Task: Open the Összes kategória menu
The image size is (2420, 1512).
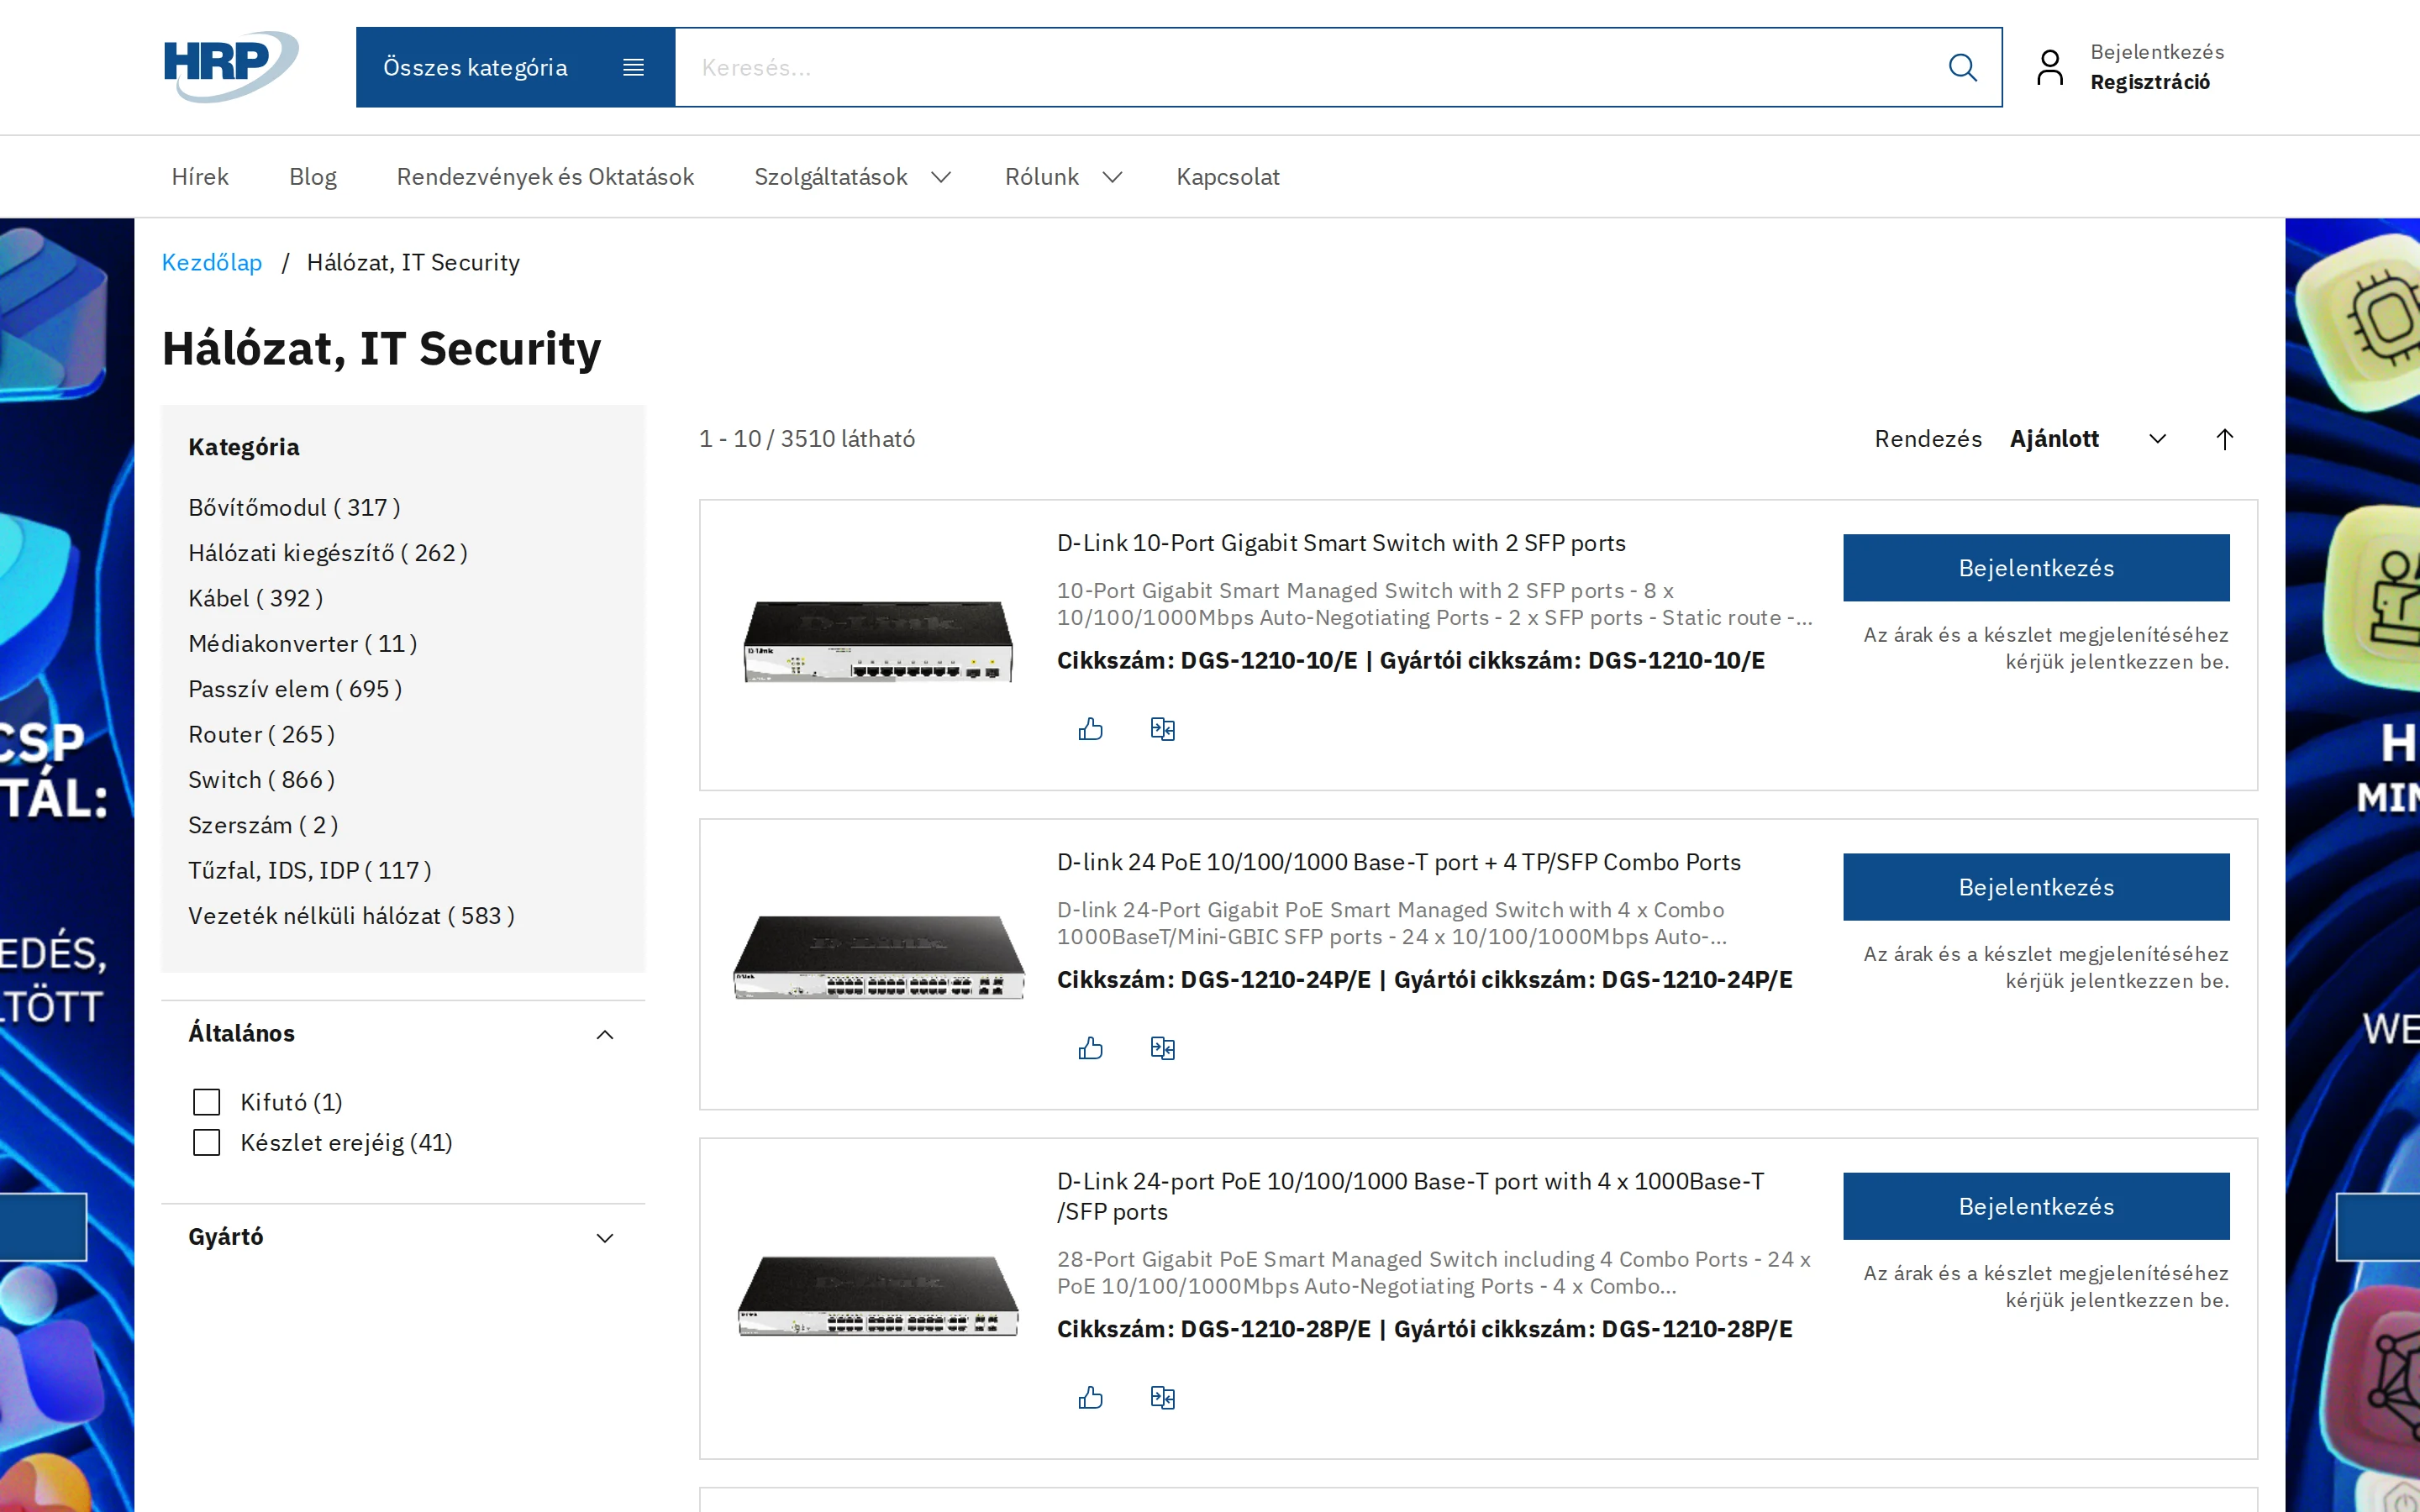Action: (x=515, y=67)
